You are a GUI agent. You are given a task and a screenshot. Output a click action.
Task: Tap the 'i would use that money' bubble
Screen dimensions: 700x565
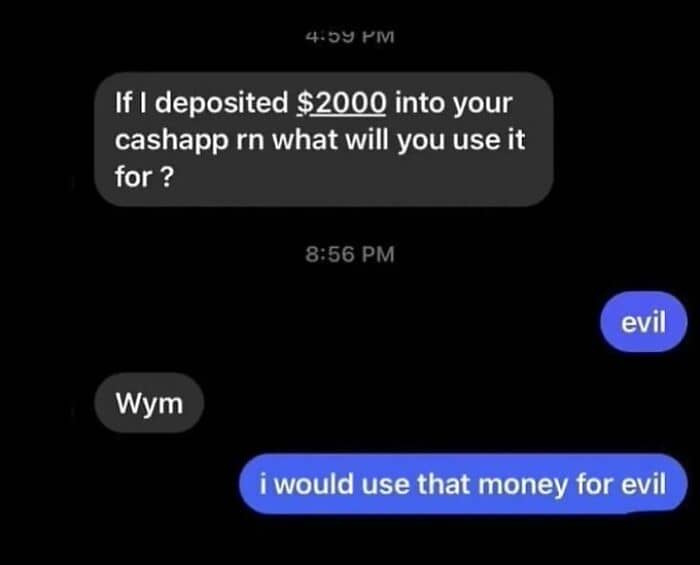(x=463, y=484)
